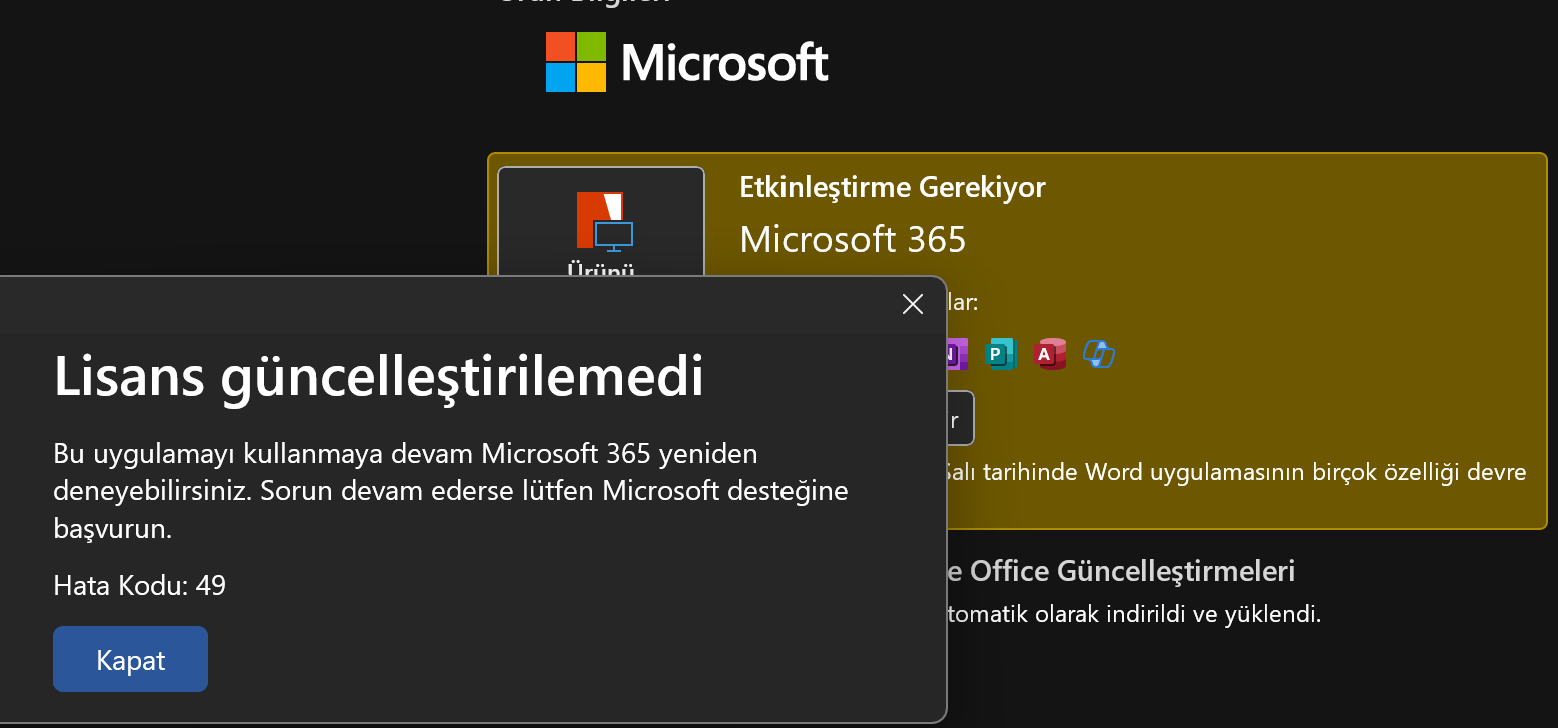Image resolution: width=1558 pixels, height=728 pixels.
Task: Close the license error dialog with Kapat
Action: click(x=130, y=659)
